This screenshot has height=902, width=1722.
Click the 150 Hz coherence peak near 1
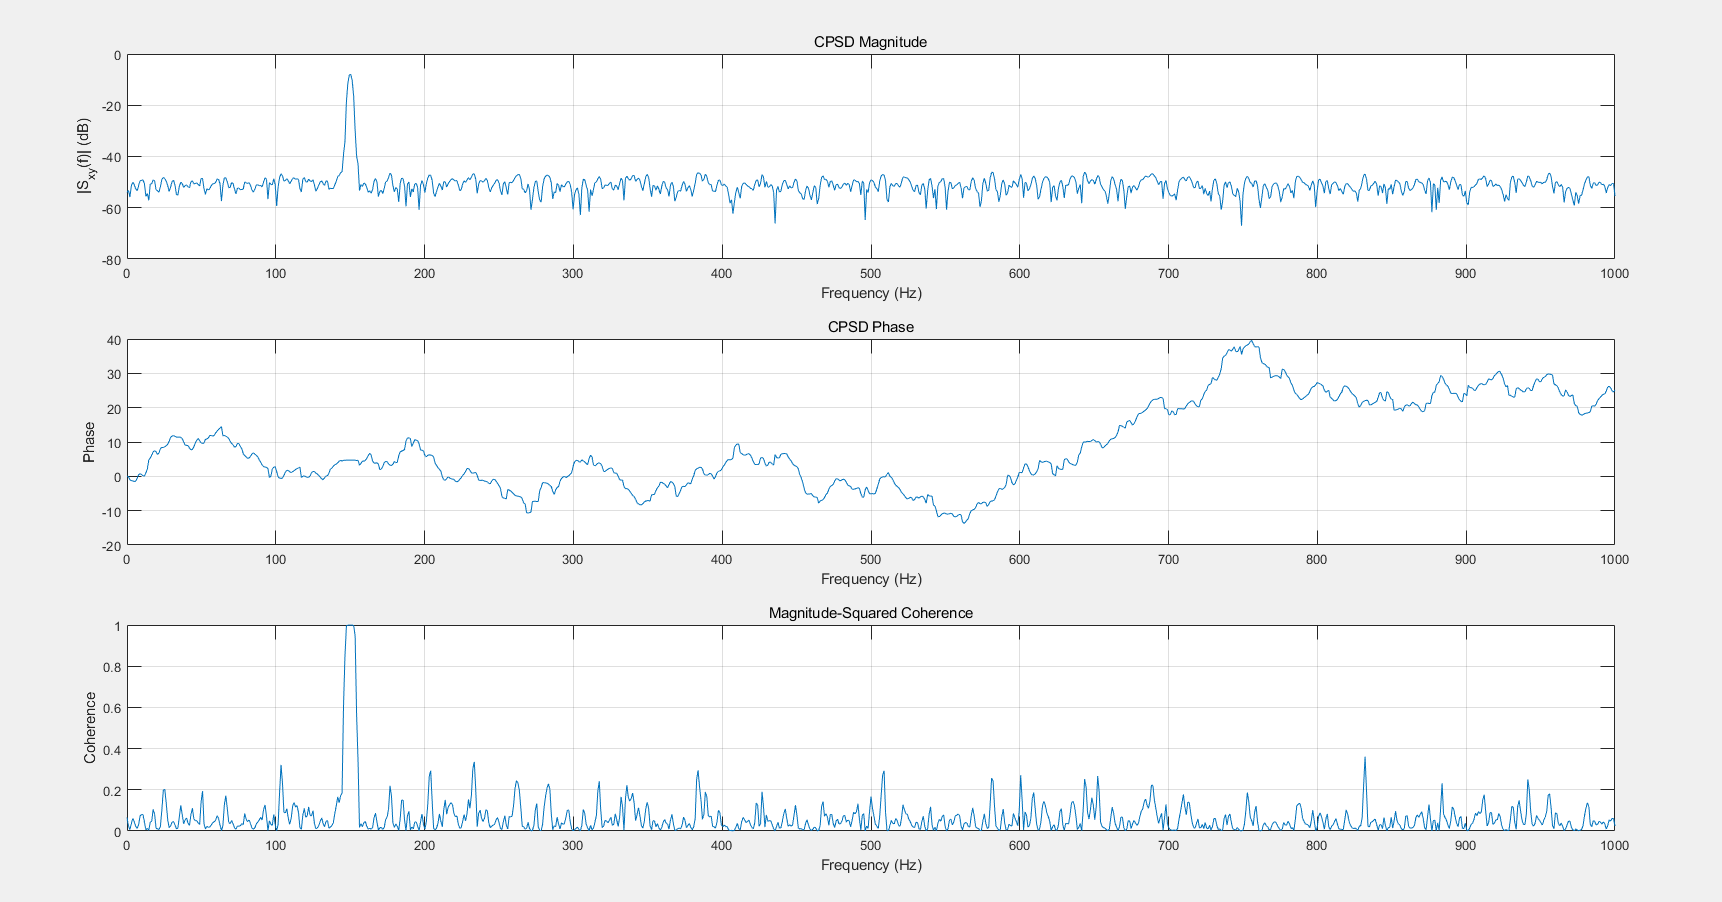pos(350,628)
